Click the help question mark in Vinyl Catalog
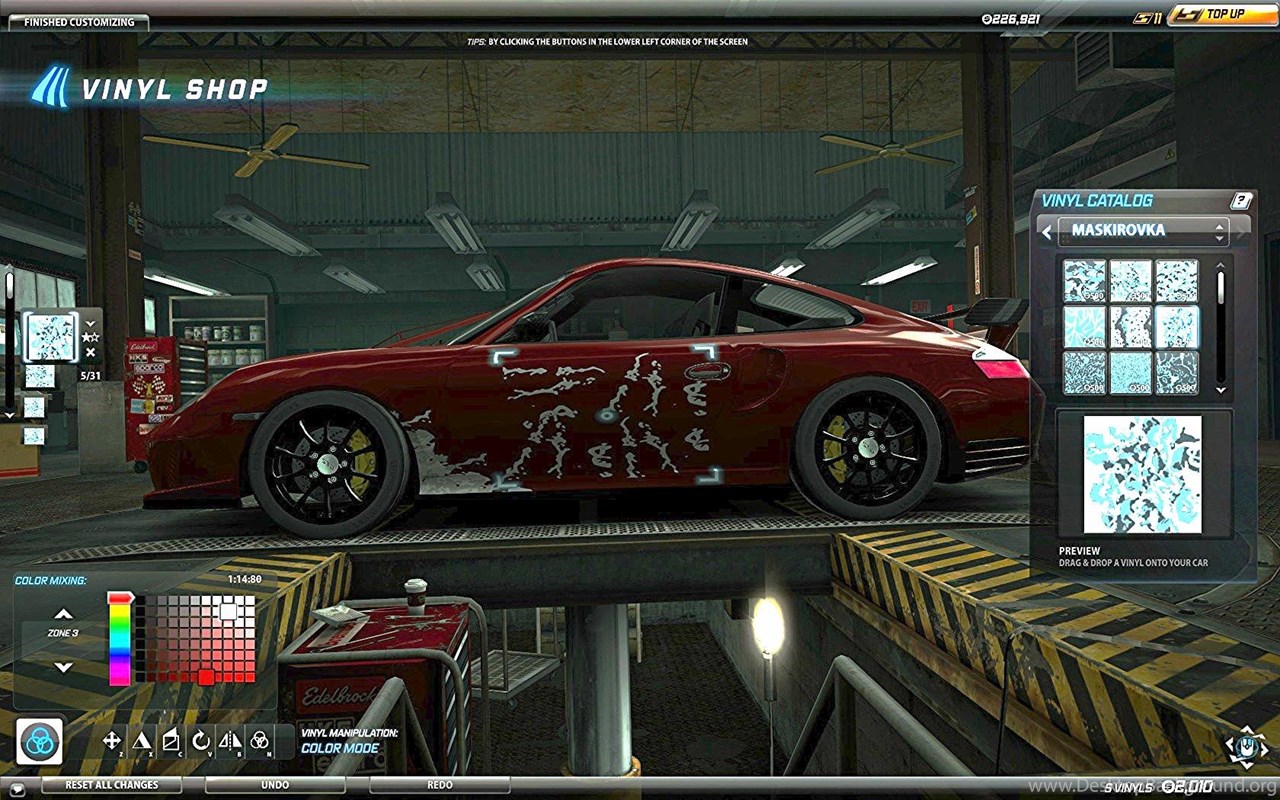The height and width of the screenshot is (800, 1280). (1241, 200)
